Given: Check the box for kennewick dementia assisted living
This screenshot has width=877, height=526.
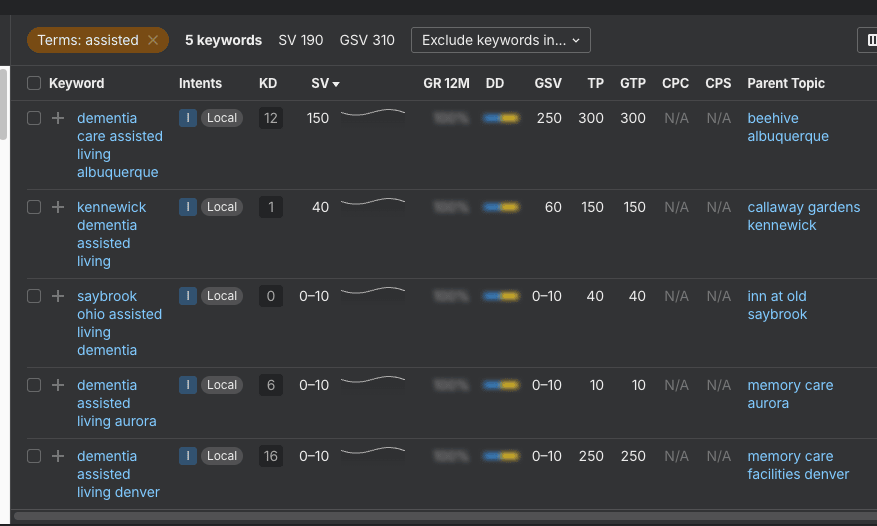Looking at the screenshot, I should 34,207.
